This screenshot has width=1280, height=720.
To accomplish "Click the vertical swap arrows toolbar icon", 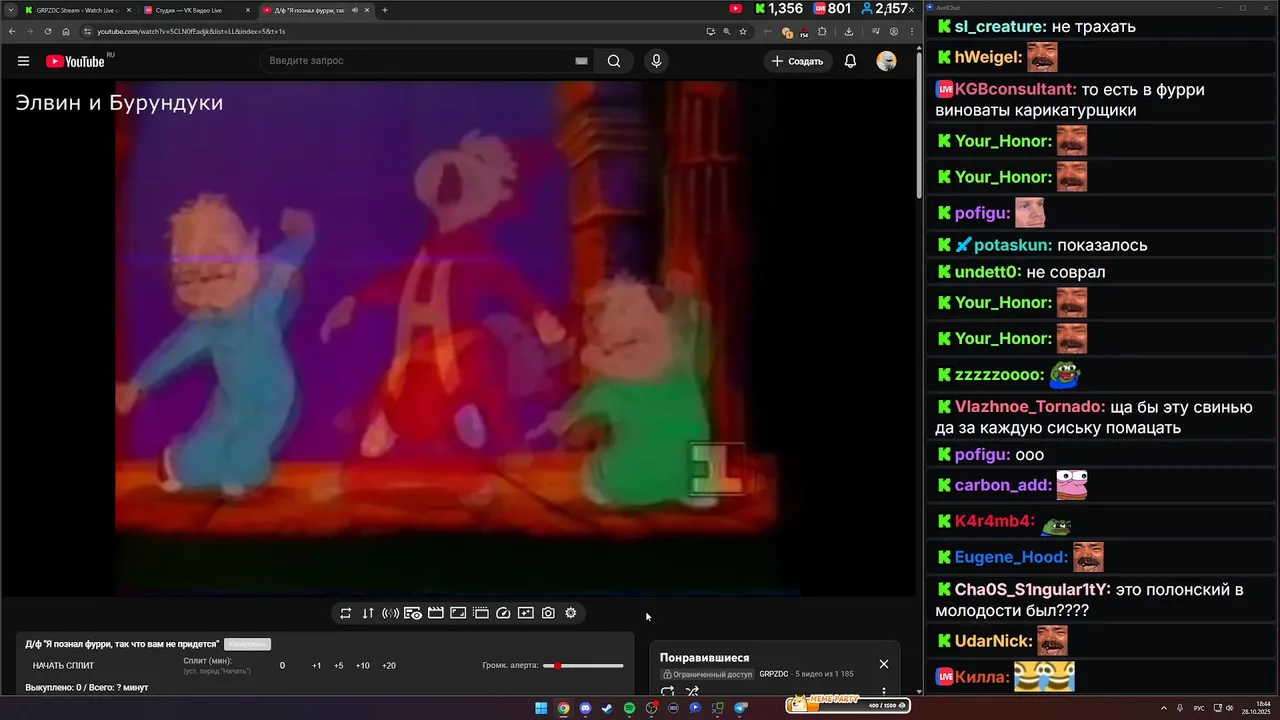I will 368,613.
